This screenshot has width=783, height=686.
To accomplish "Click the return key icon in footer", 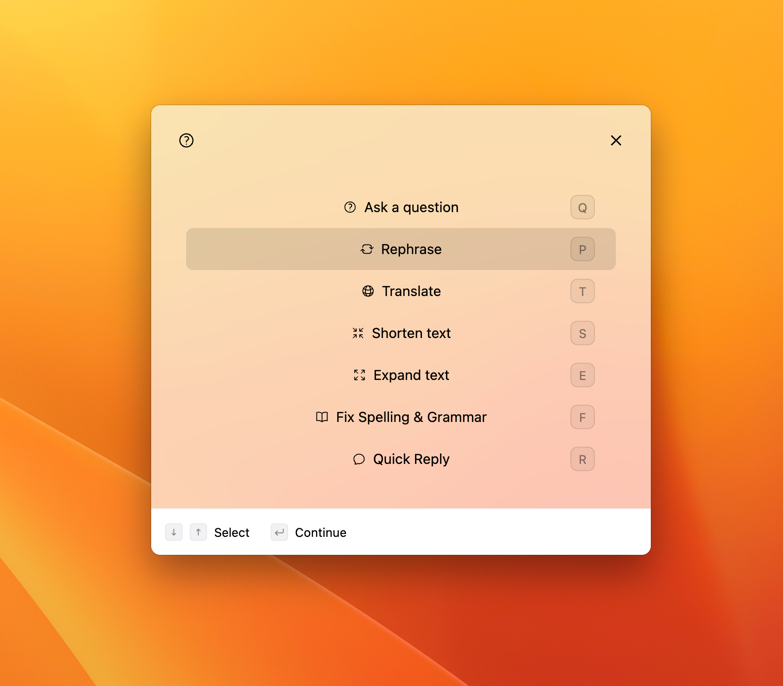I will (279, 532).
